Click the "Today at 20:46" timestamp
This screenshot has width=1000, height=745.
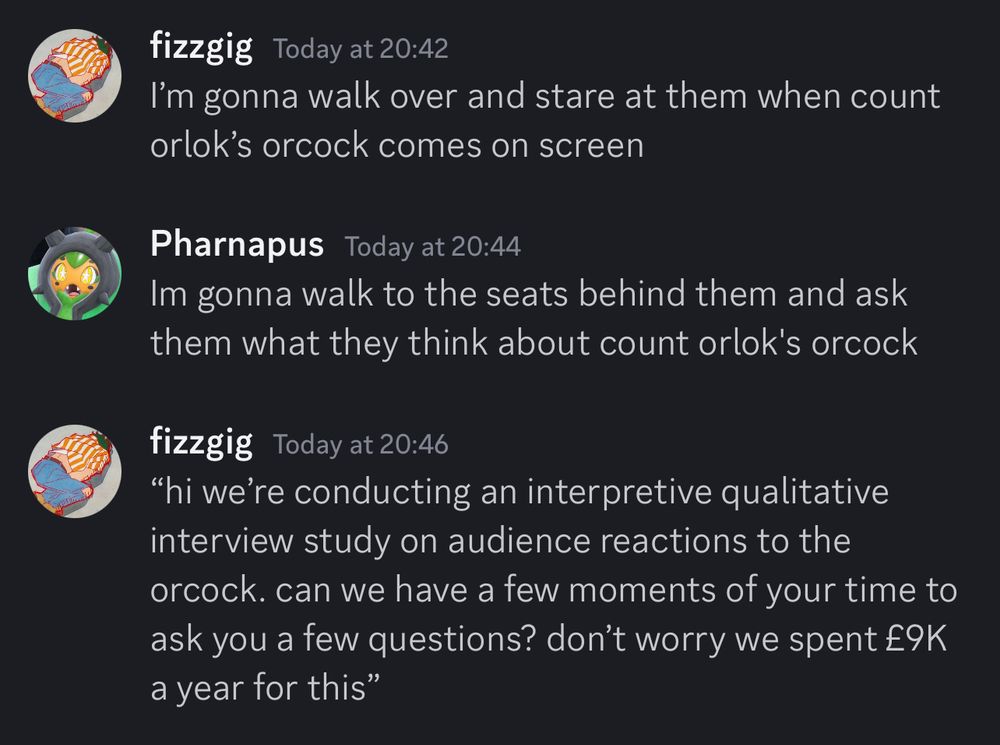[x=360, y=444]
